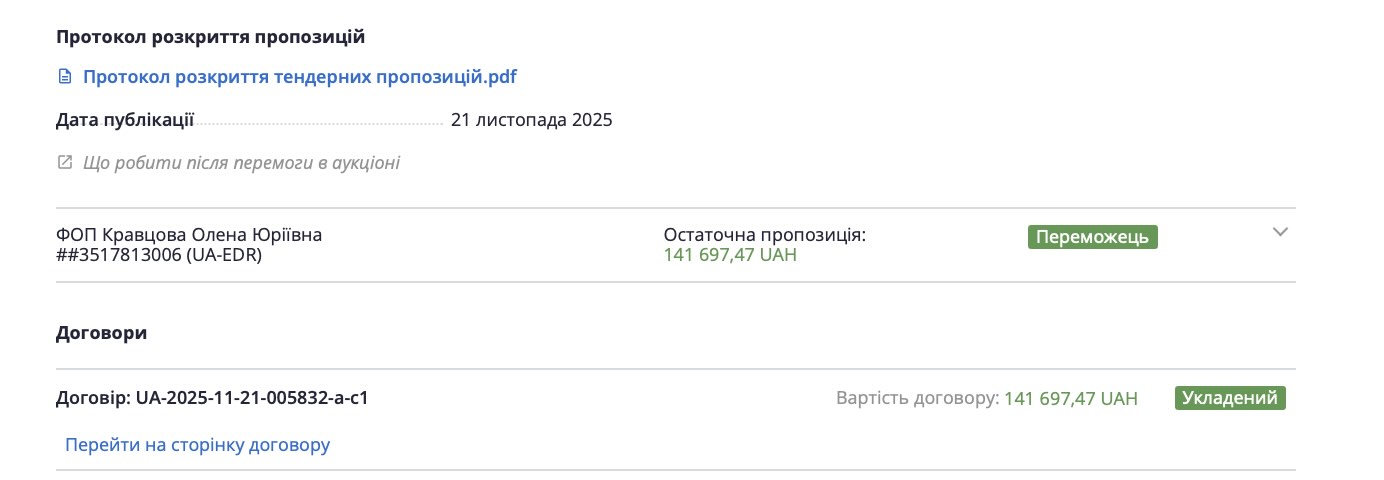Click the green 'Укладений' status badge
Image resolution: width=1384 pixels, height=480 pixels.
[x=1230, y=398]
